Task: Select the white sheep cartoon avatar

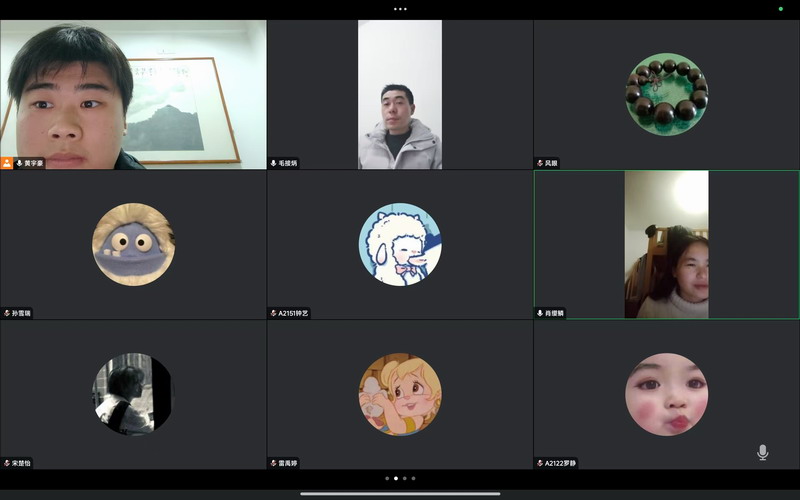Action: (x=400, y=244)
